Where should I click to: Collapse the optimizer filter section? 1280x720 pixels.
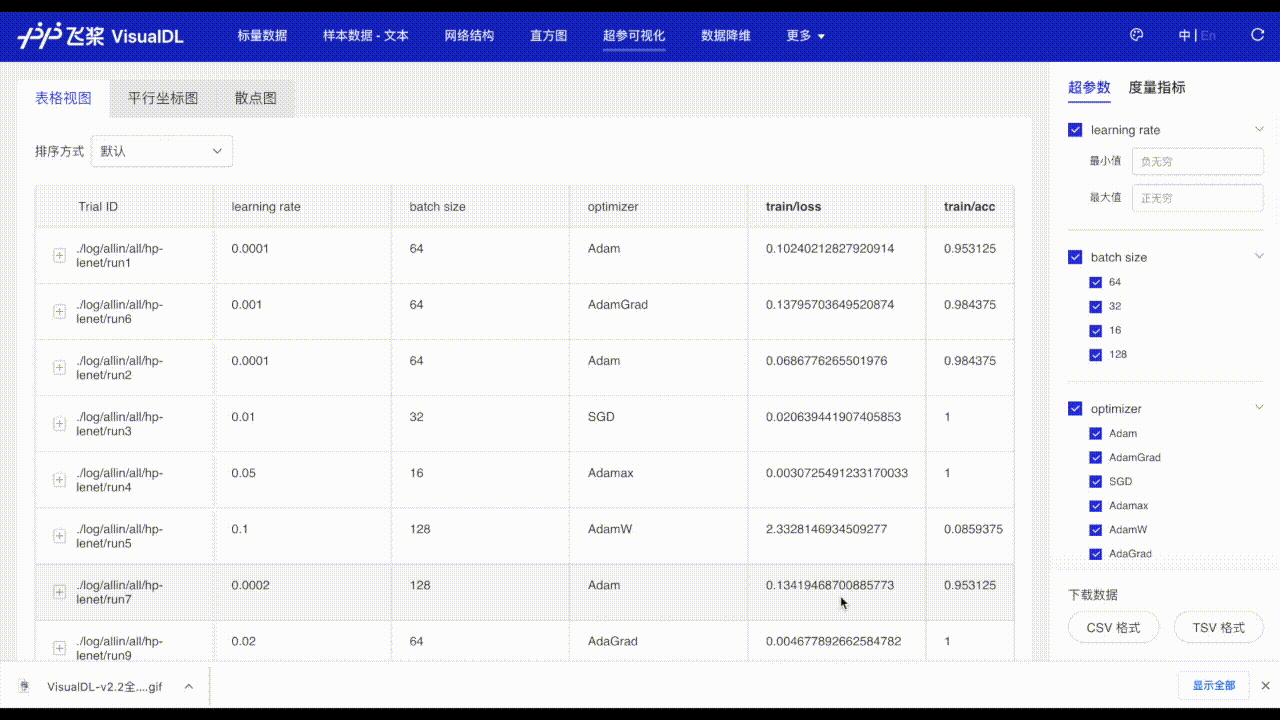(1259, 408)
